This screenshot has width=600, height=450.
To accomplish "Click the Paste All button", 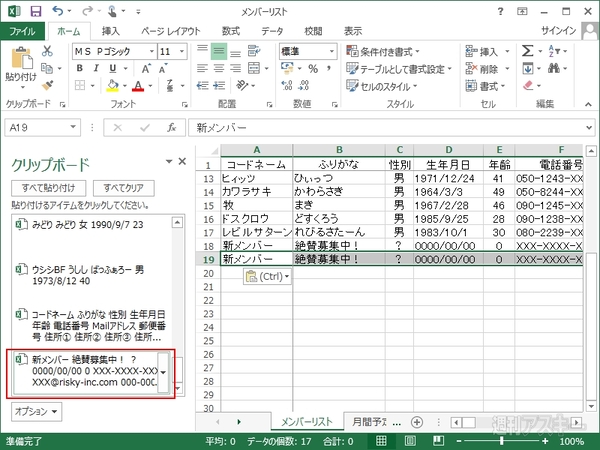I will [48, 188].
